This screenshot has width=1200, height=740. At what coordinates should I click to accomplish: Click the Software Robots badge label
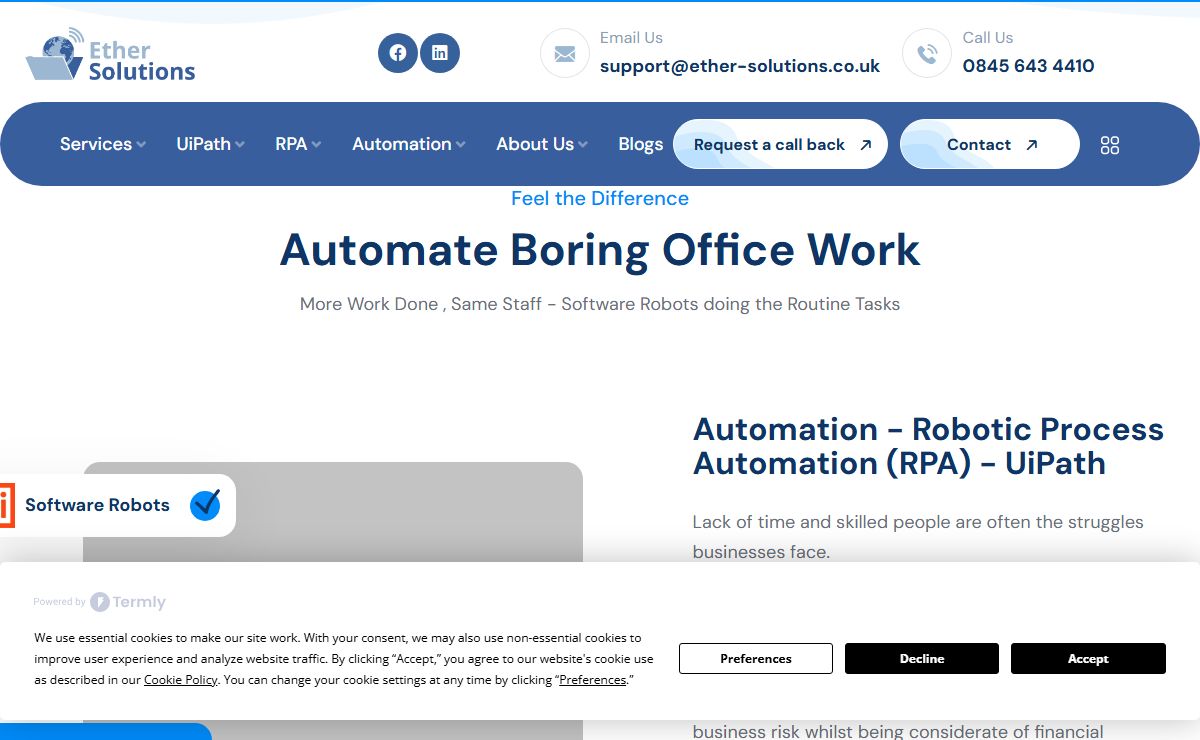point(97,505)
